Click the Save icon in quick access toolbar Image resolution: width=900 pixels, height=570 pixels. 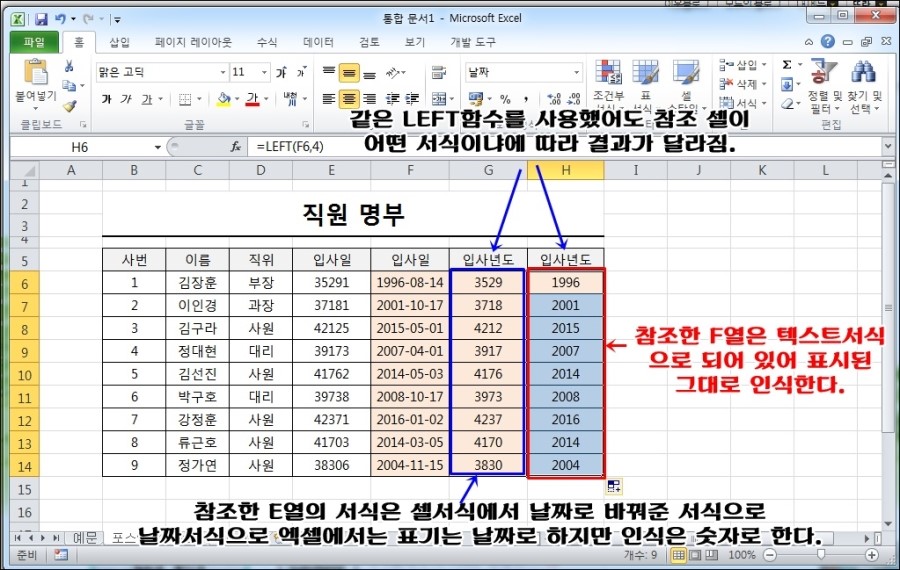(x=41, y=18)
